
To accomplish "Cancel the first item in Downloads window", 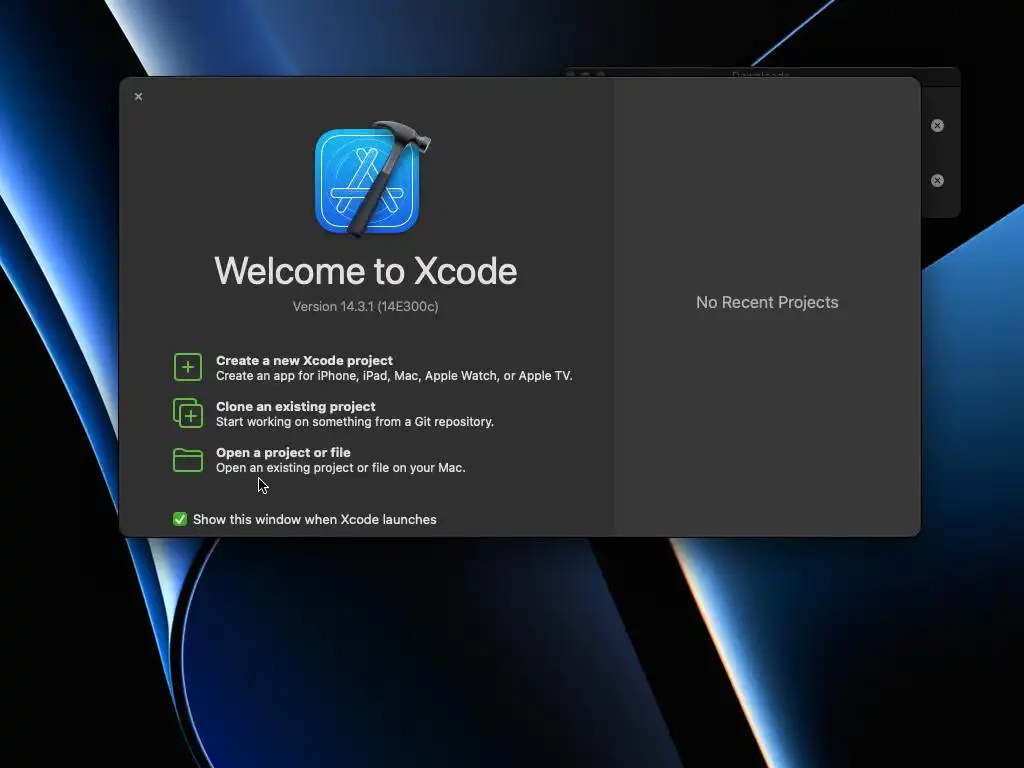I will point(937,125).
